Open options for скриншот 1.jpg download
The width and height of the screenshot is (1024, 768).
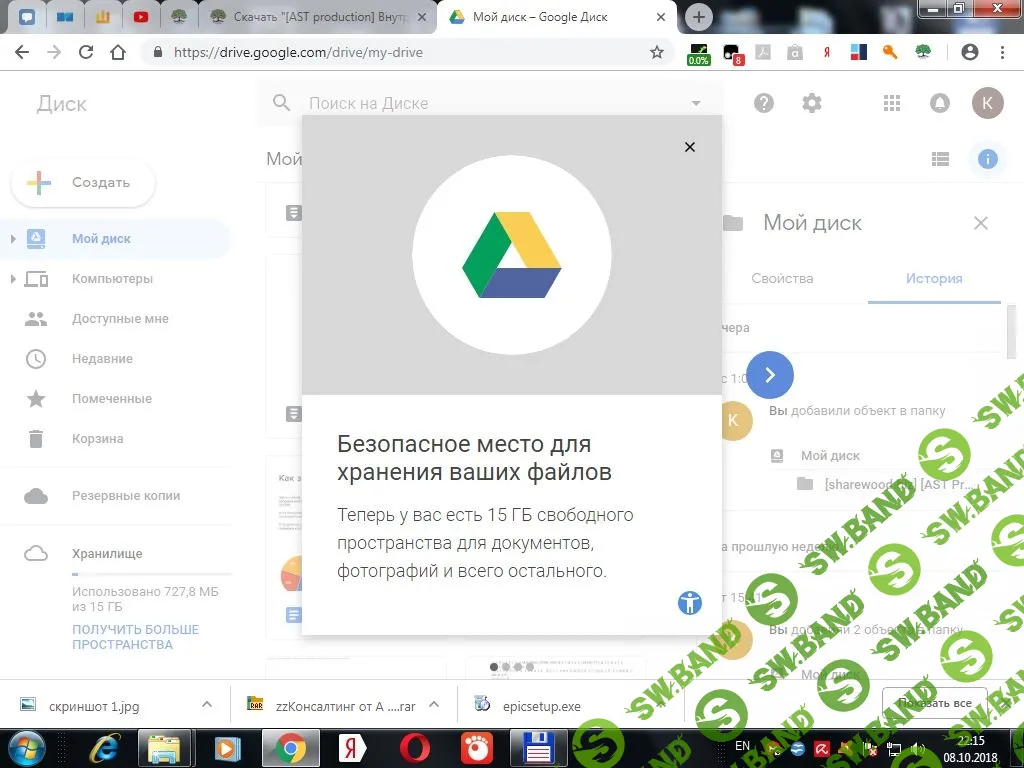pyautogui.click(x=206, y=705)
